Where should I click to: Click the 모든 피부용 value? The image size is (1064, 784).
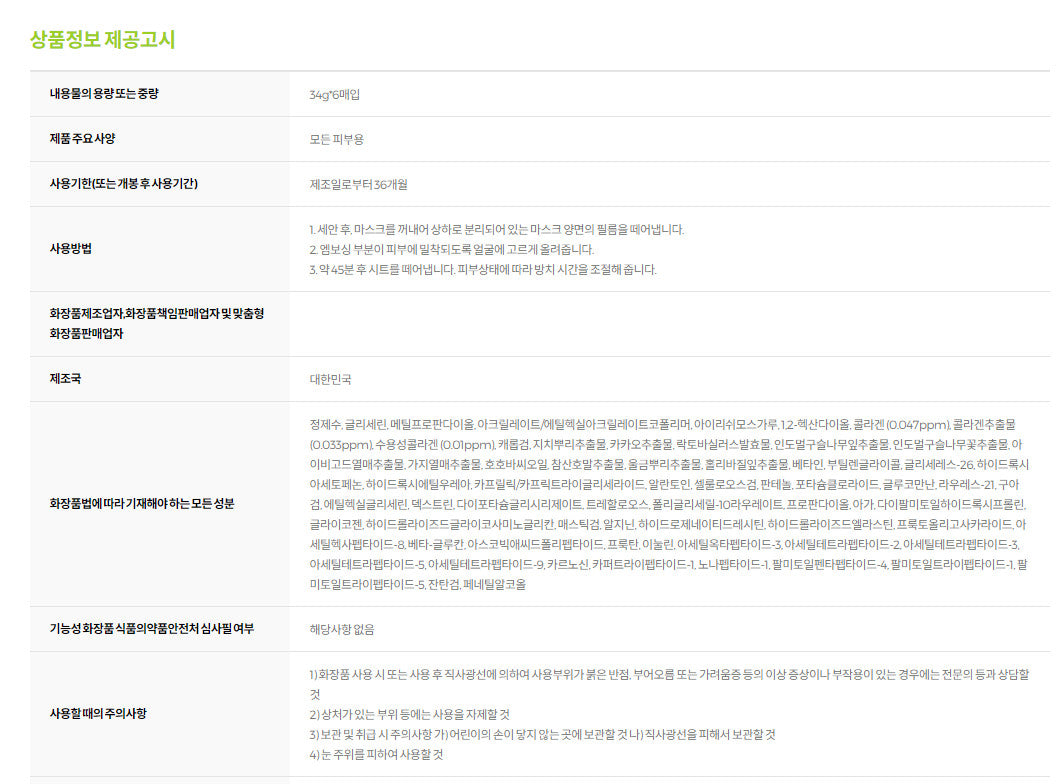[340, 139]
